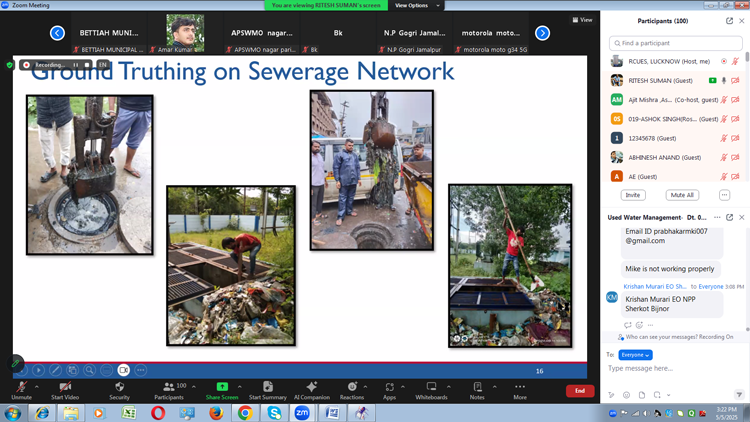Open Whiteboards icon

tap(431, 387)
